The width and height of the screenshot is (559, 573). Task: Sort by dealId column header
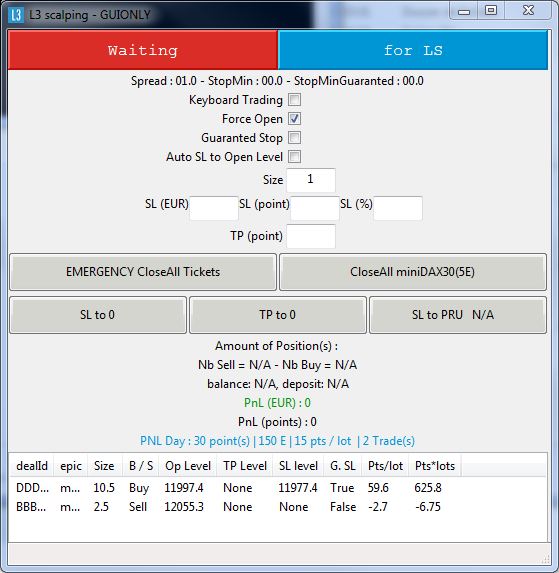point(32,466)
